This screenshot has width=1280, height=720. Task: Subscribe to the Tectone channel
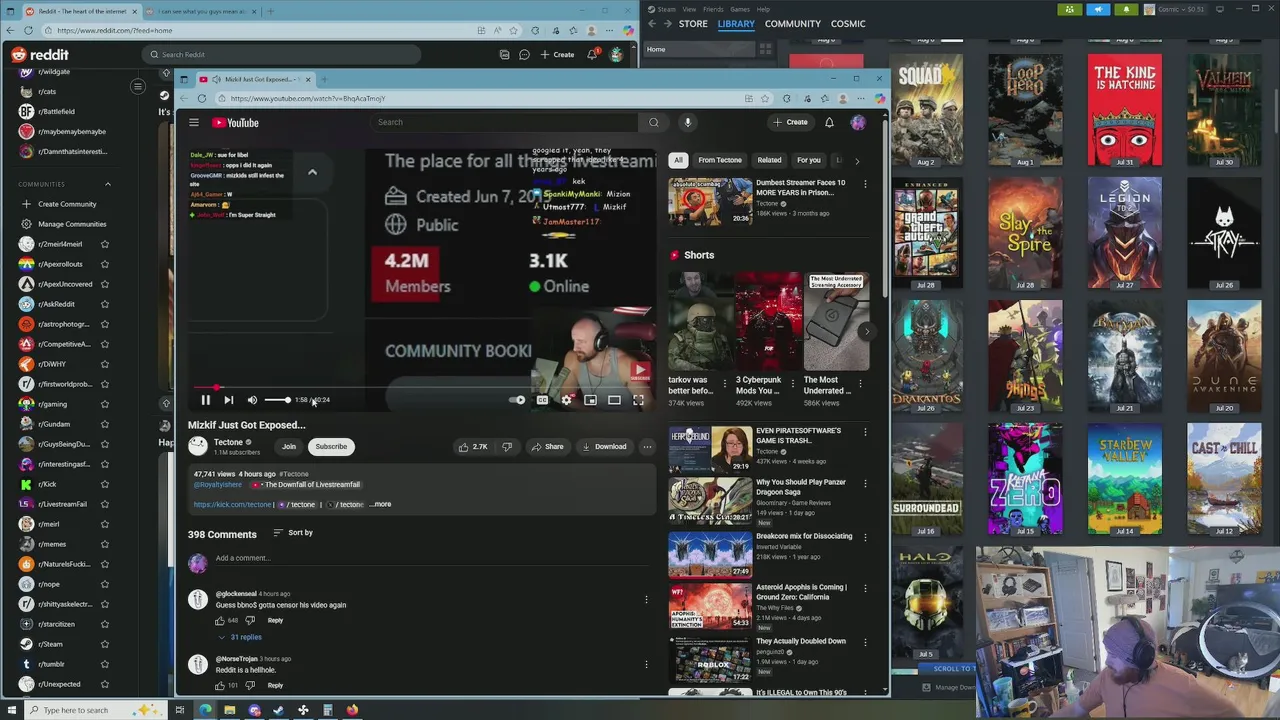[x=331, y=447]
